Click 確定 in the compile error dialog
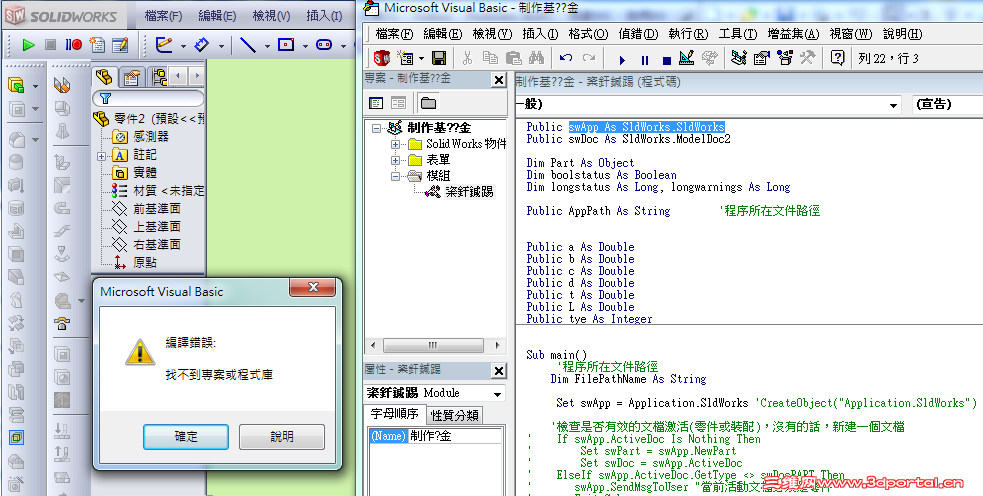Image resolution: width=983 pixels, height=496 pixels. click(x=186, y=436)
